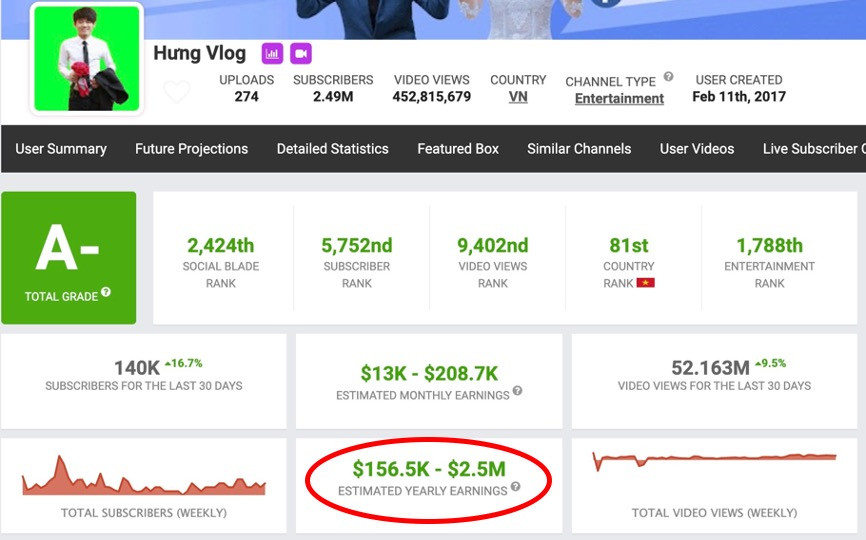Click the purple video camera icon
This screenshot has width=866, height=540.
301,54
